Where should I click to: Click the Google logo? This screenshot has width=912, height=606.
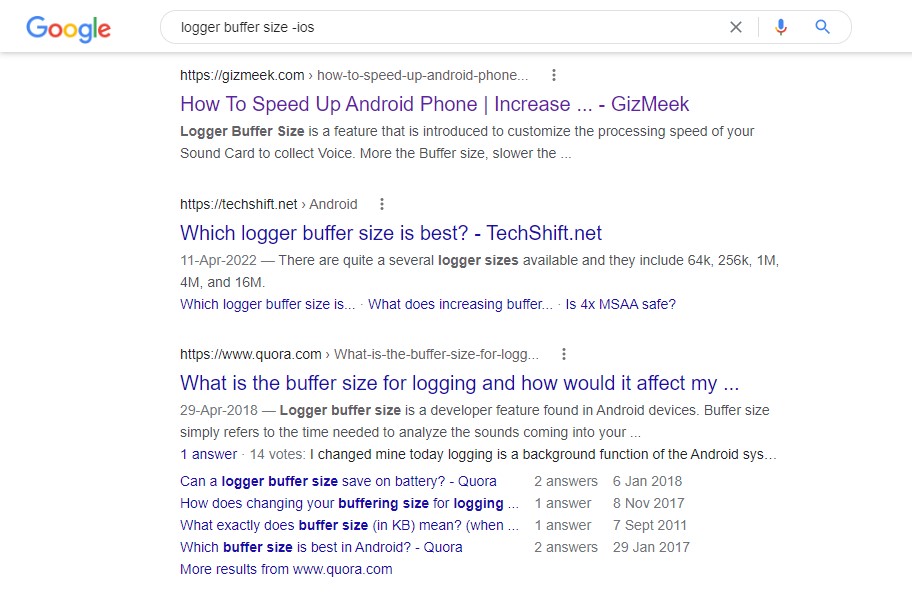coord(68,28)
